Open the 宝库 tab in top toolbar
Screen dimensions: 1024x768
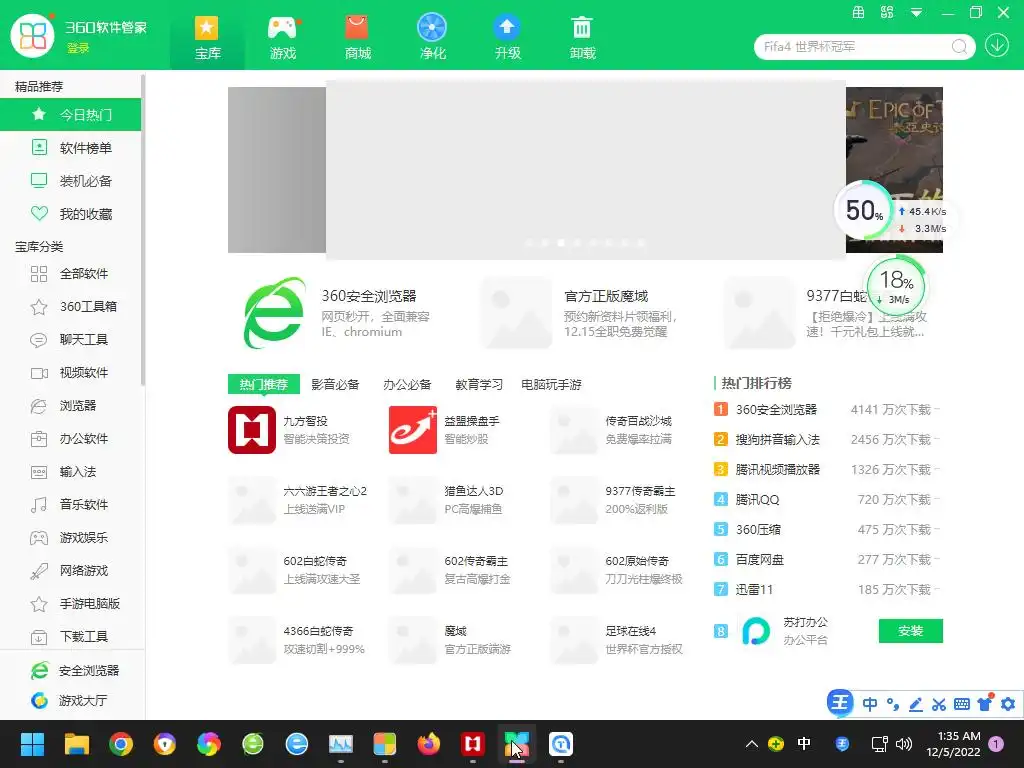207,37
